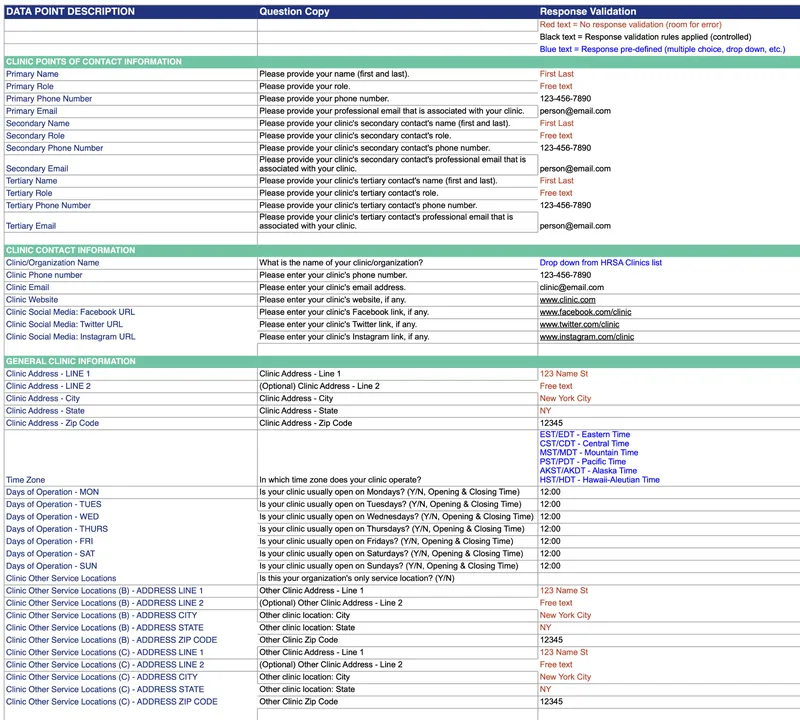Open the www.facebook.com/clinic link
This screenshot has height=720, width=800.
(x=585, y=312)
